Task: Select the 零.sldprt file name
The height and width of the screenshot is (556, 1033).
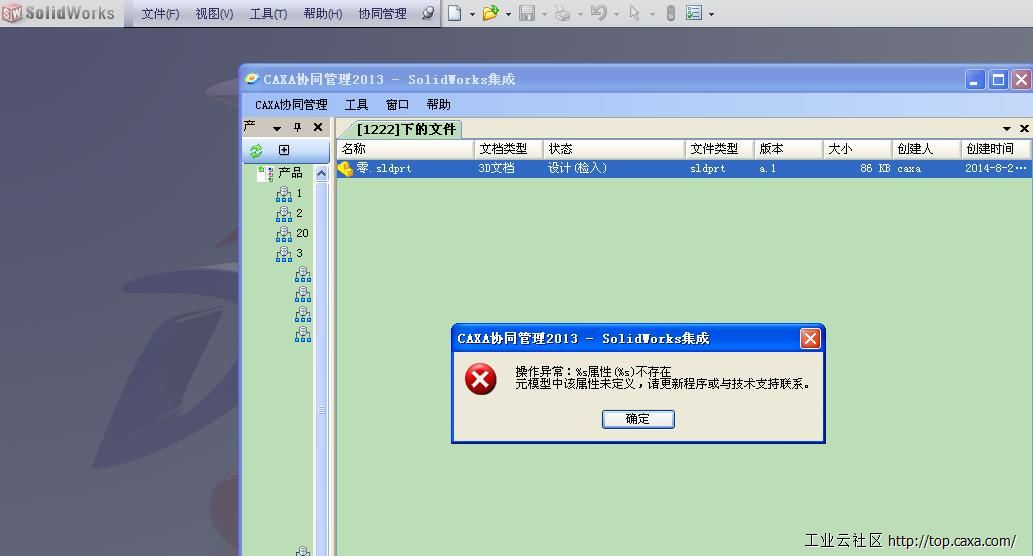Action: (x=384, y=169)
